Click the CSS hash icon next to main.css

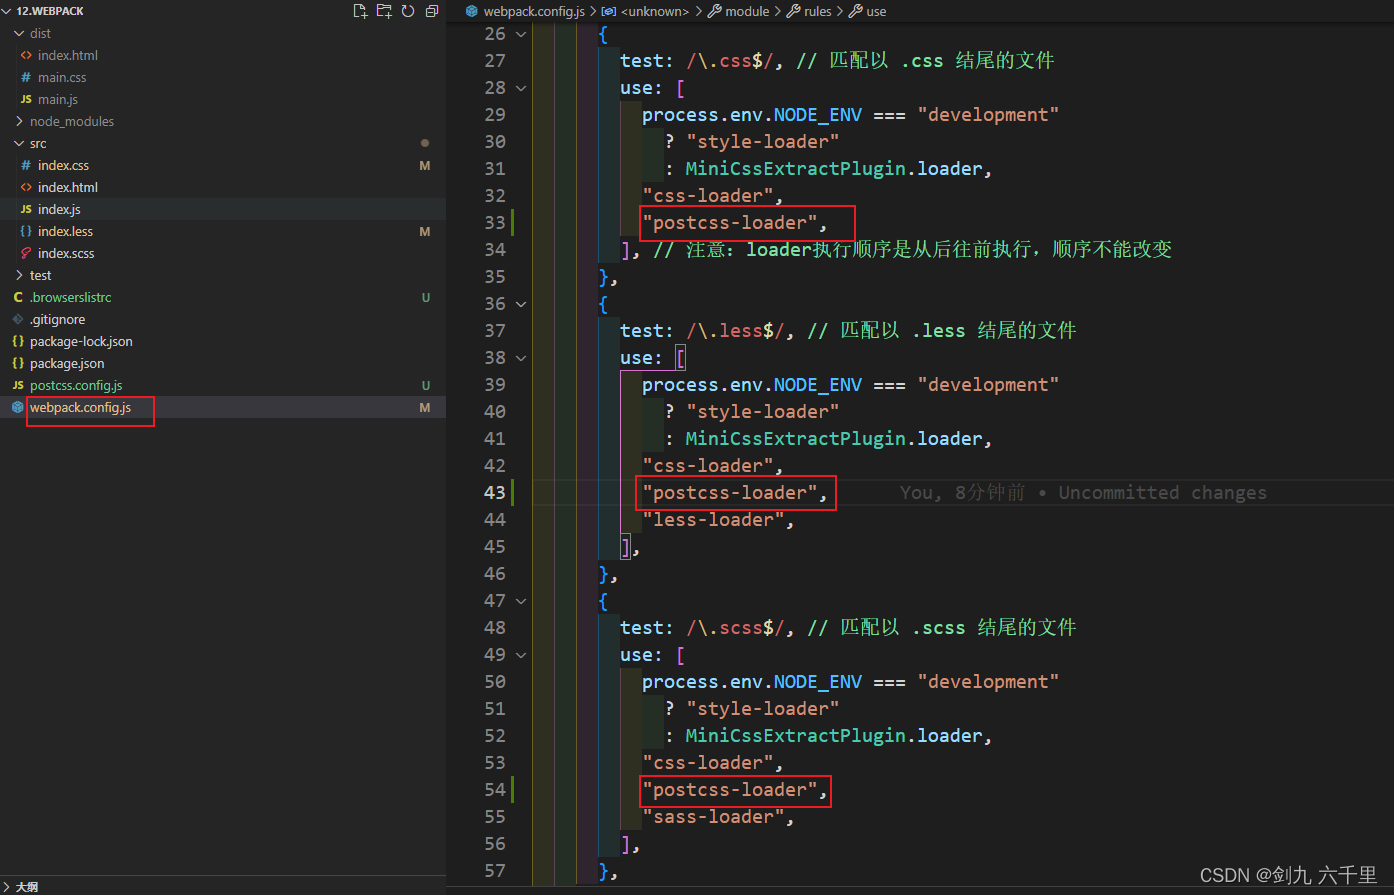coord(26,77)
